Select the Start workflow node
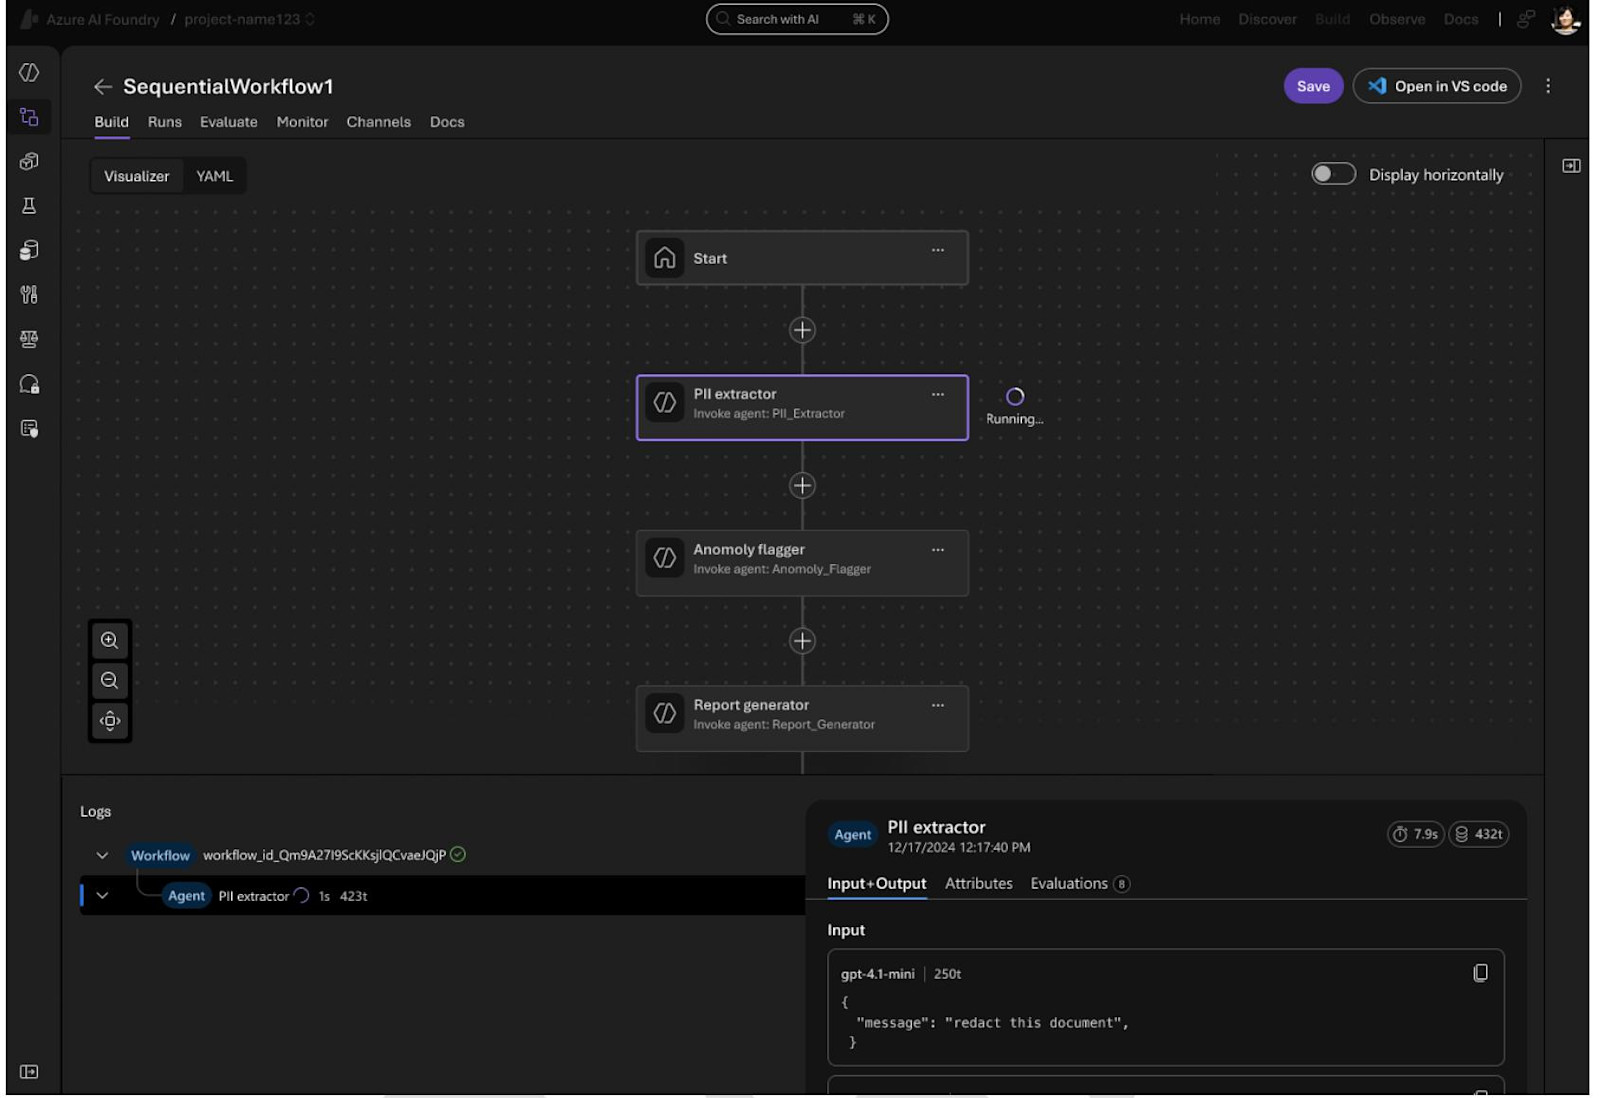This screenshot has height=1098, width=1600. point(802,258)
